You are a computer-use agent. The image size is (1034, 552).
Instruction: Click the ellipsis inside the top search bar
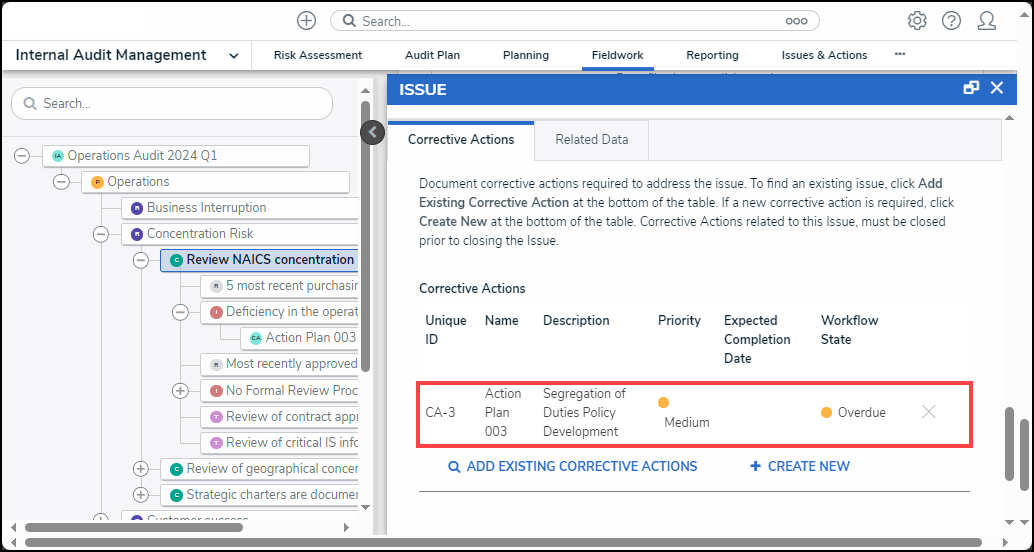[796, 21]
